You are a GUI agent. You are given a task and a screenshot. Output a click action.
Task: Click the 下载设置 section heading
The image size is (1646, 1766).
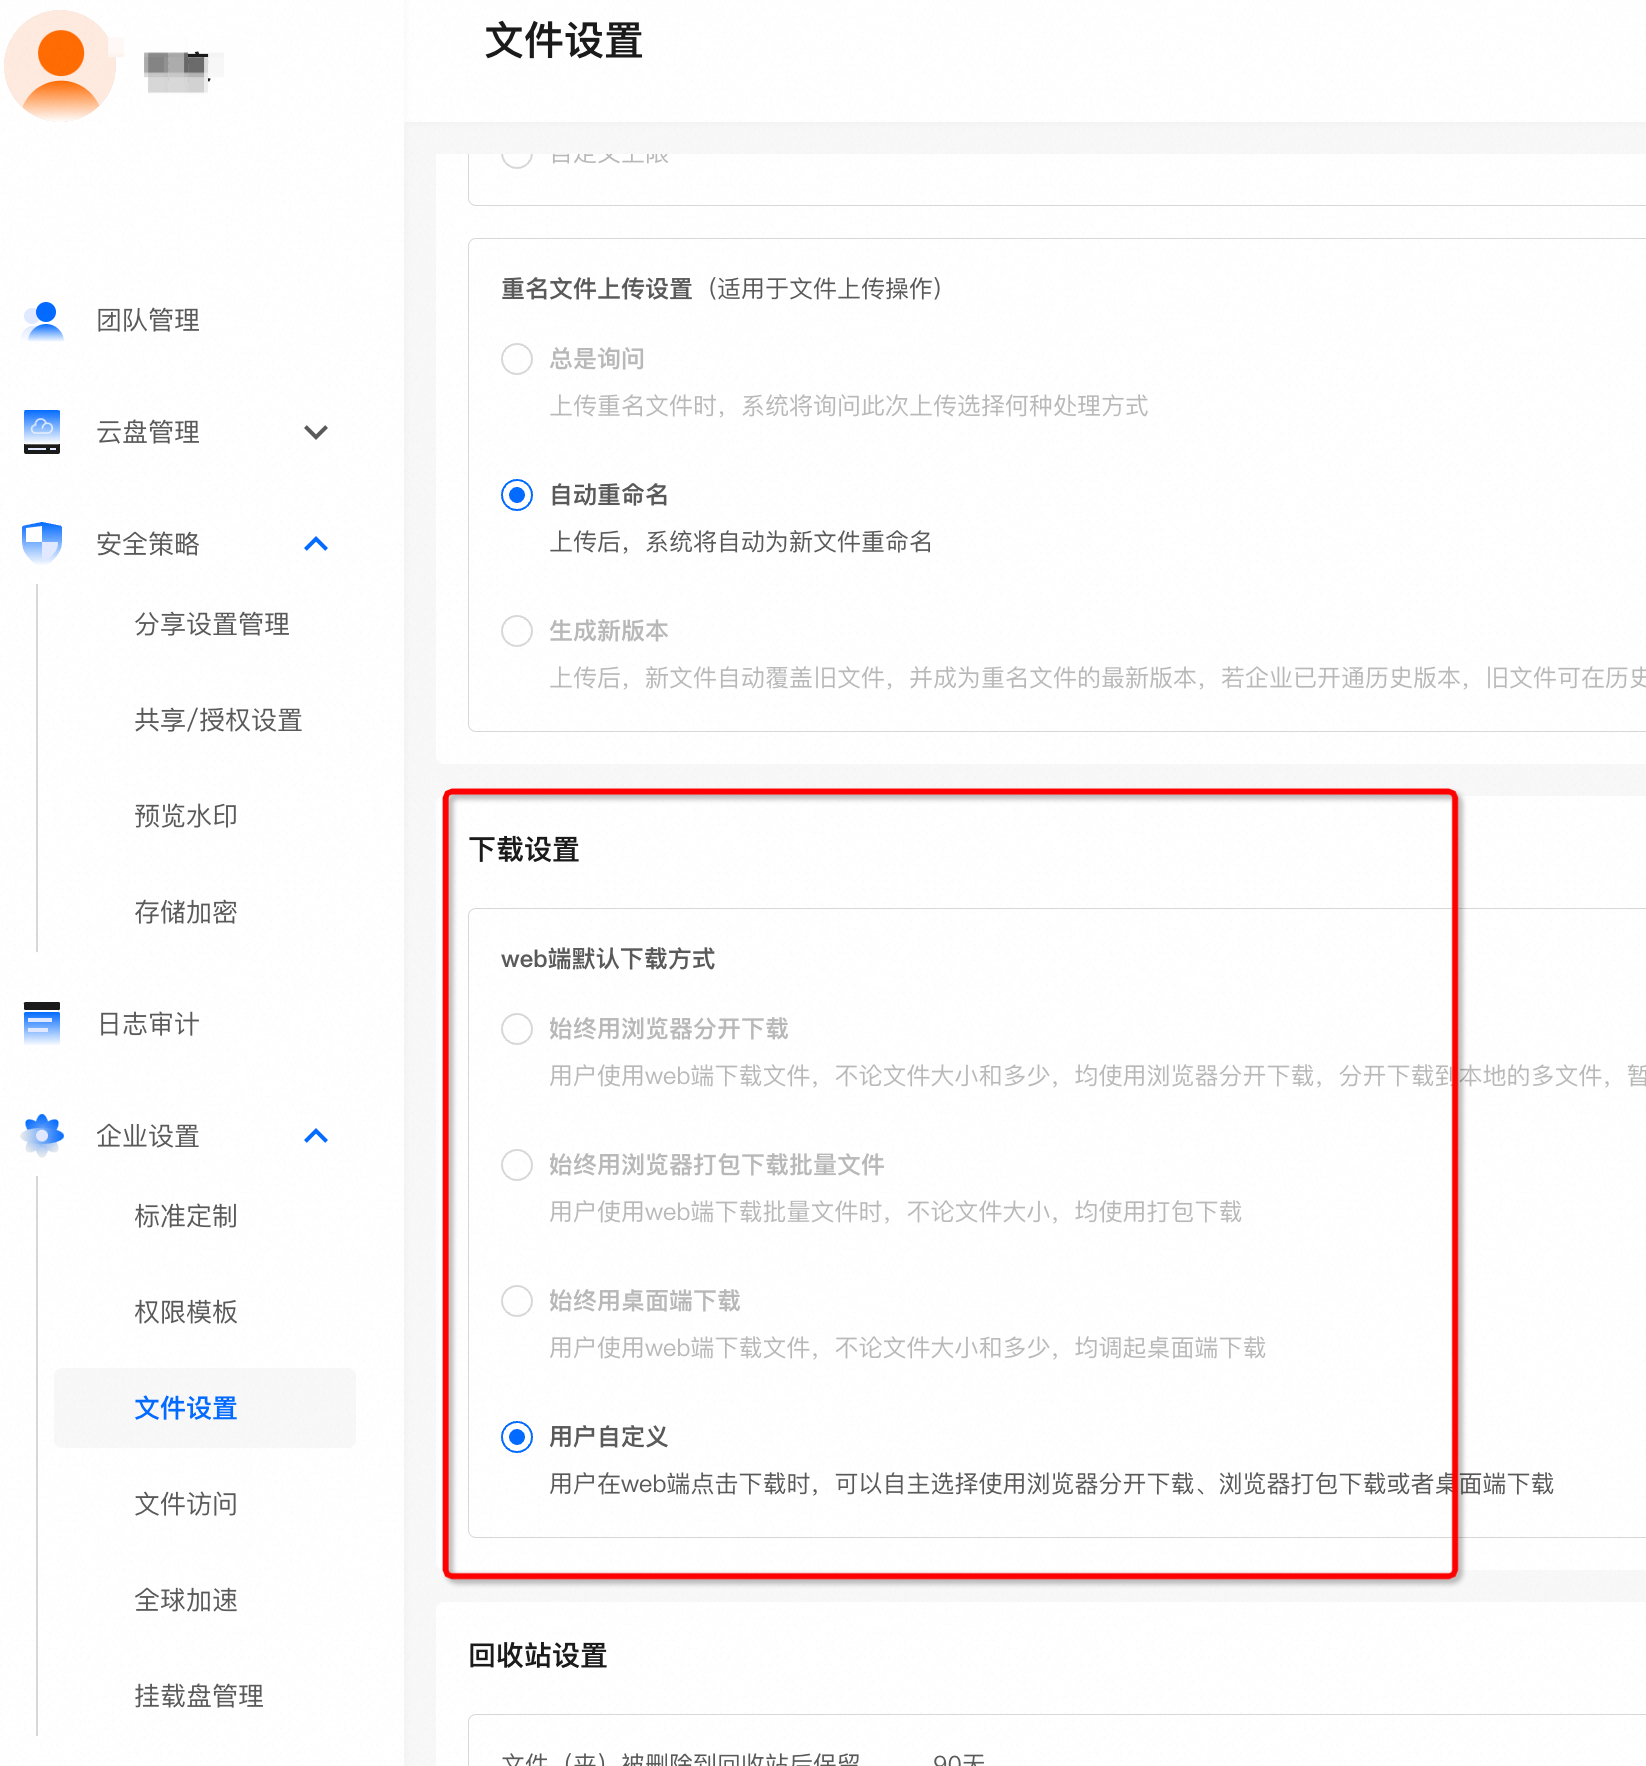click(x=524, y=850)
